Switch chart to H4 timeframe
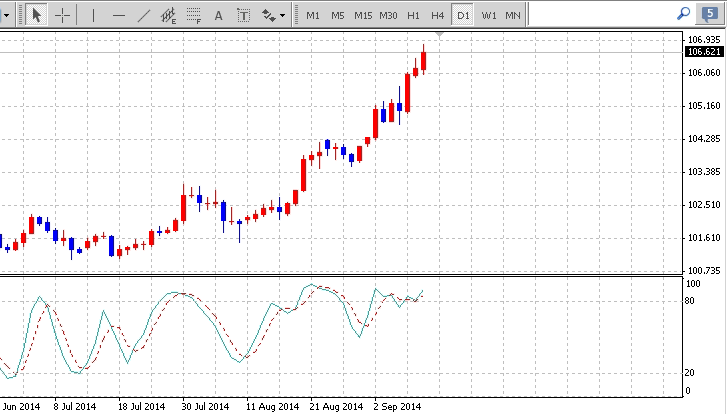The image size is (727, 414). click(x=438, y=15)
